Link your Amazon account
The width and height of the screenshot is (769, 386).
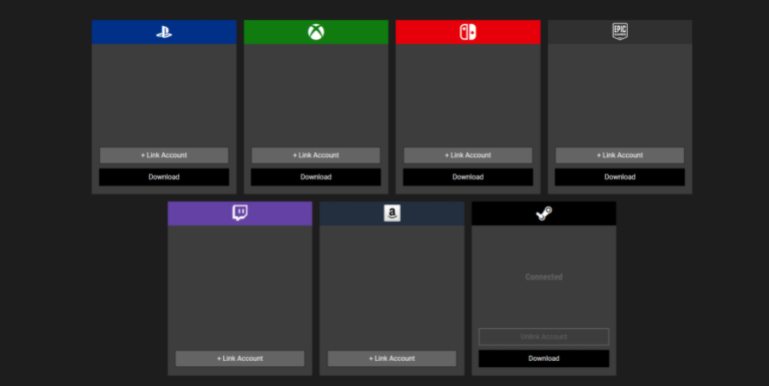click(392, 359)
